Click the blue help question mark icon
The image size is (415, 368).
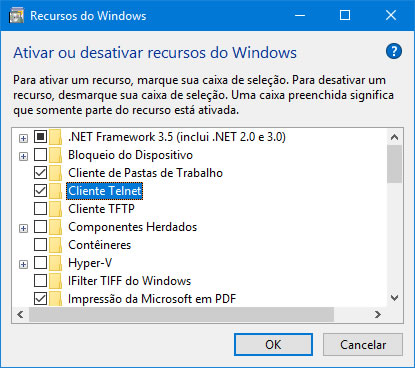click(x=394, y=51)
